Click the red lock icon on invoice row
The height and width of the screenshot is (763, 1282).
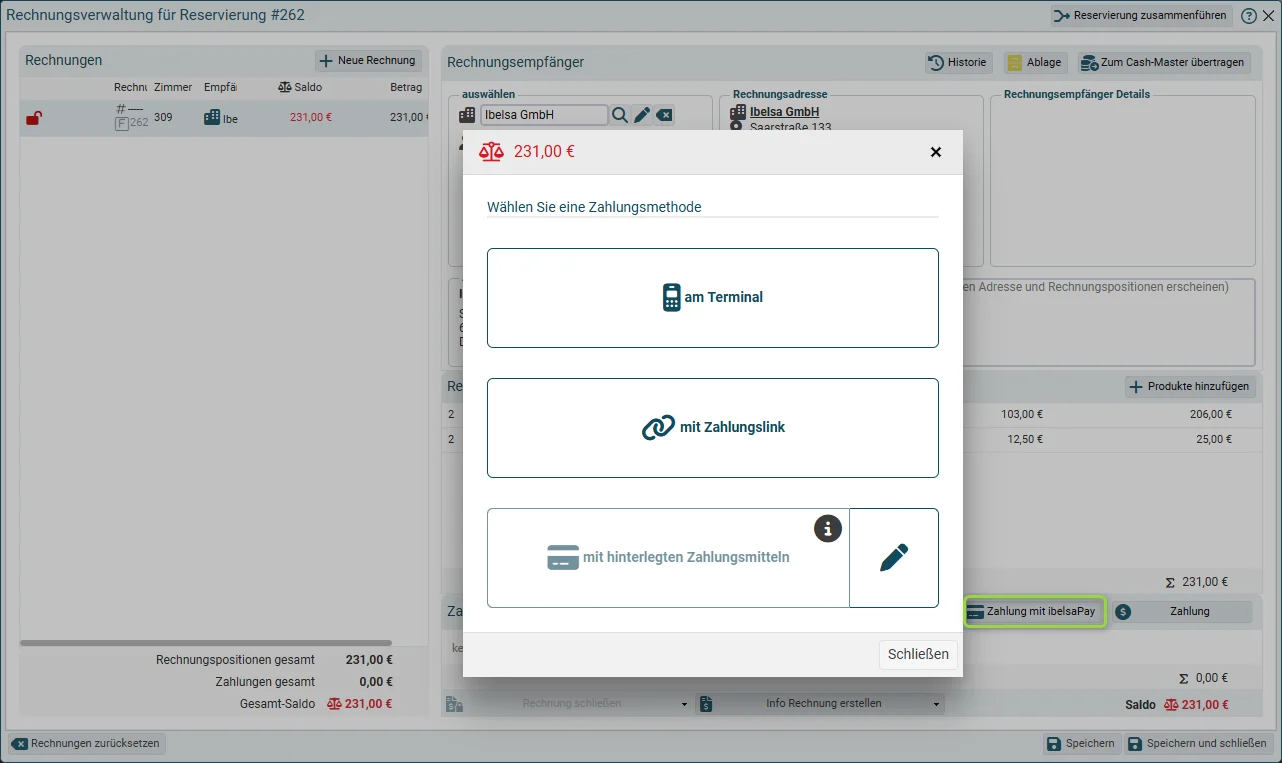(34, 118)
